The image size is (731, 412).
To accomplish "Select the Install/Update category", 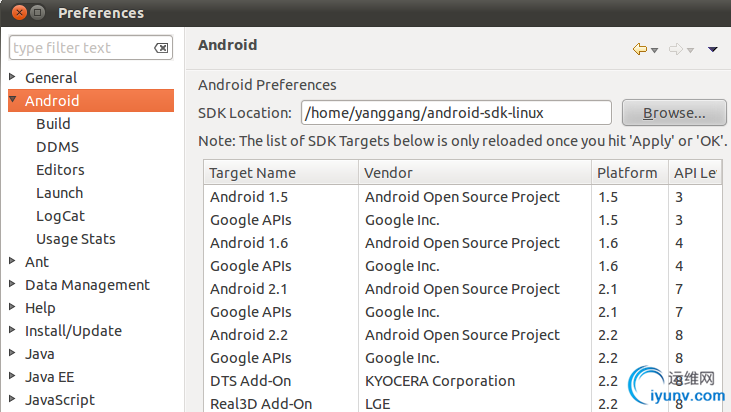I will click(x=73, y=331).
